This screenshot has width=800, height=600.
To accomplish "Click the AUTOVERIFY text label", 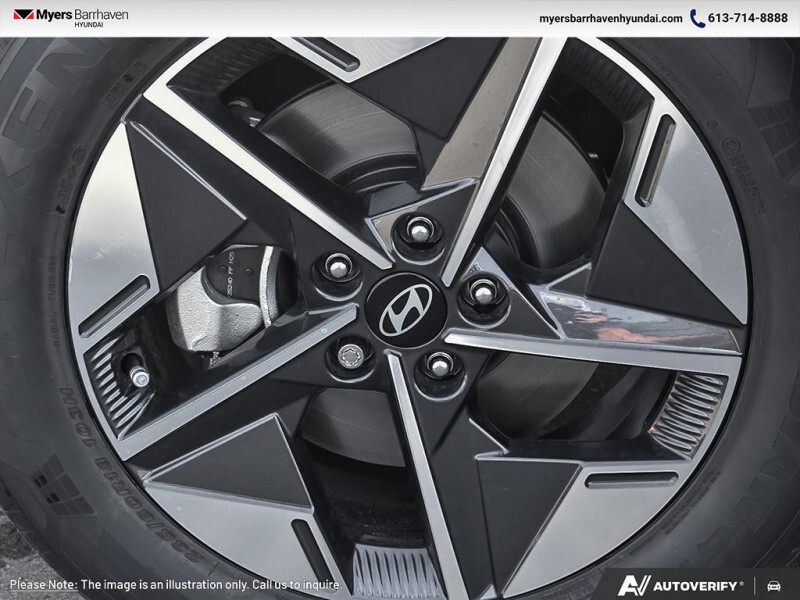I will tap(695, 582).
